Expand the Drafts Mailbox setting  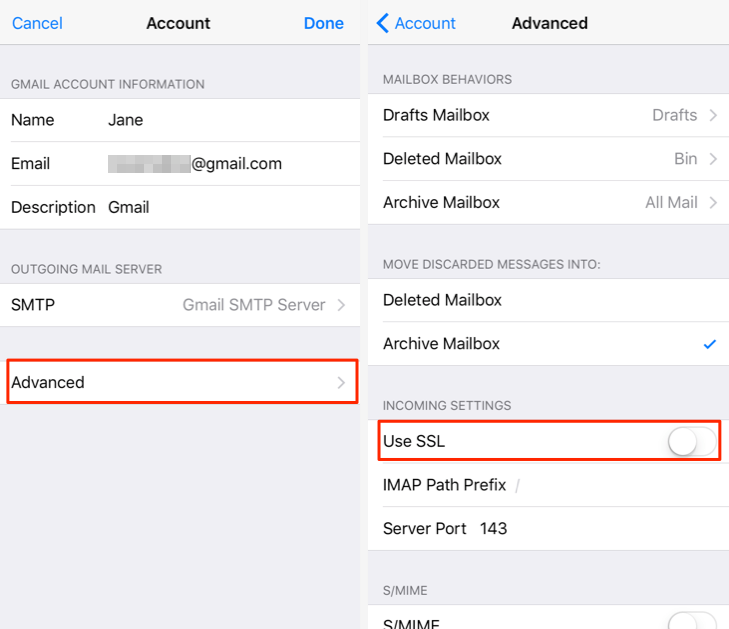coord(550,115)
